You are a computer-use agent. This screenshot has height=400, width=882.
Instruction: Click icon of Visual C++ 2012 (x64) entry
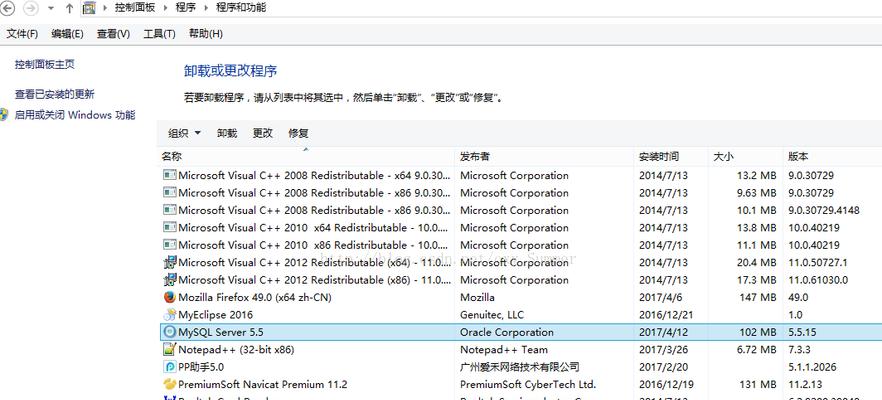point(169,262)
